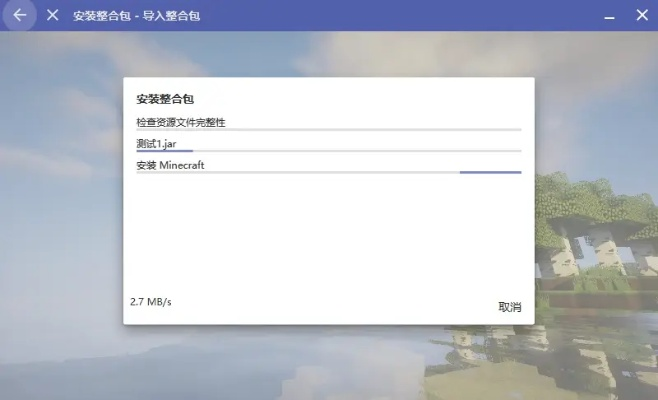Click the back arrow in title bar
The width and height of the screenshot is (658, 400).
tap(19, 15)
